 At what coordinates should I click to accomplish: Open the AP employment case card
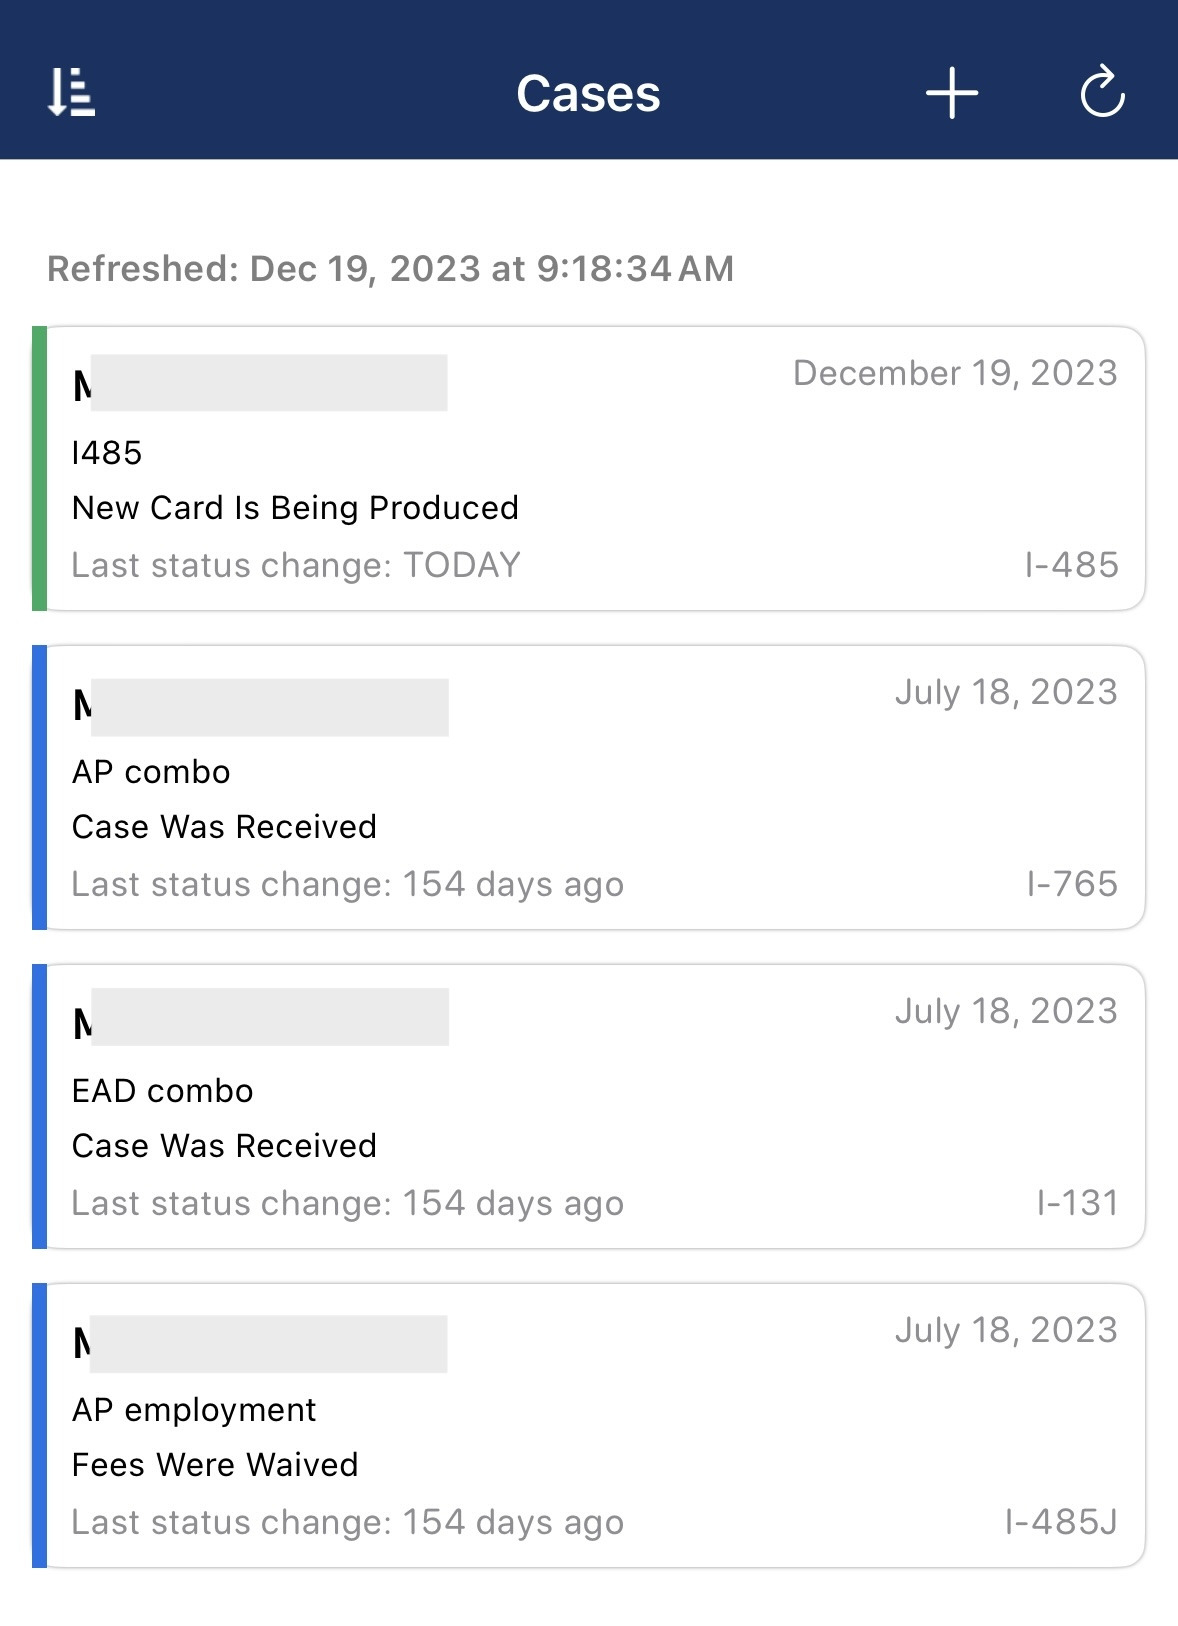(x=589, y=1425)
